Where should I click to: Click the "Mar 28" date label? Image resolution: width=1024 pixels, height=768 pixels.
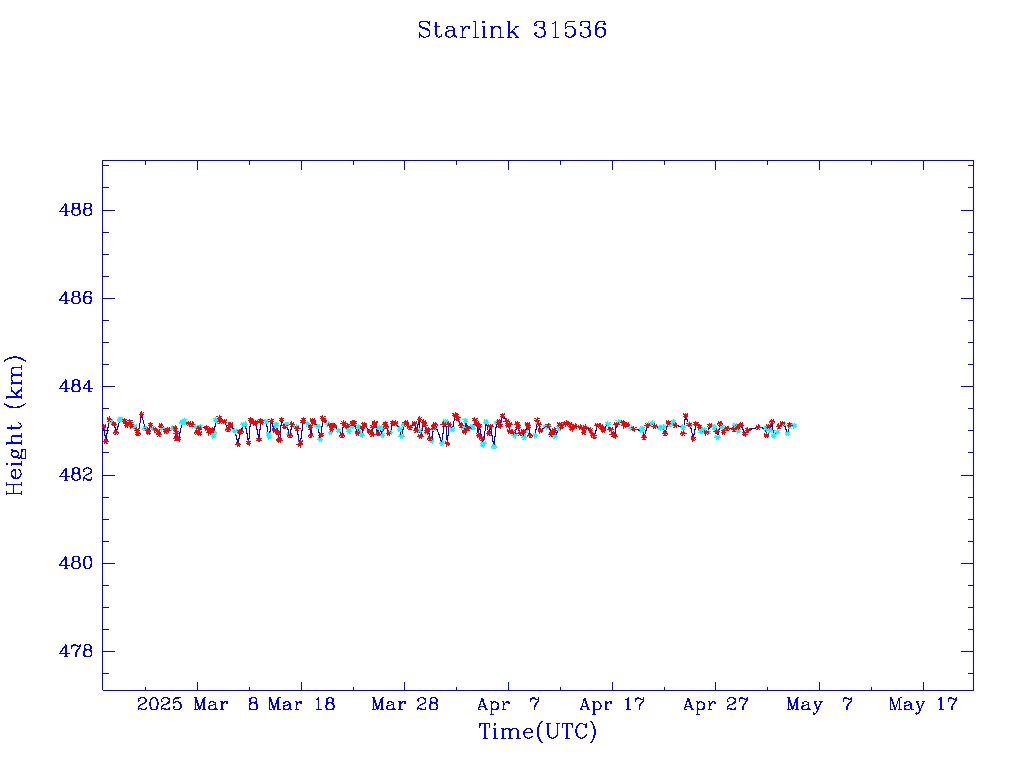pos(405,704)
